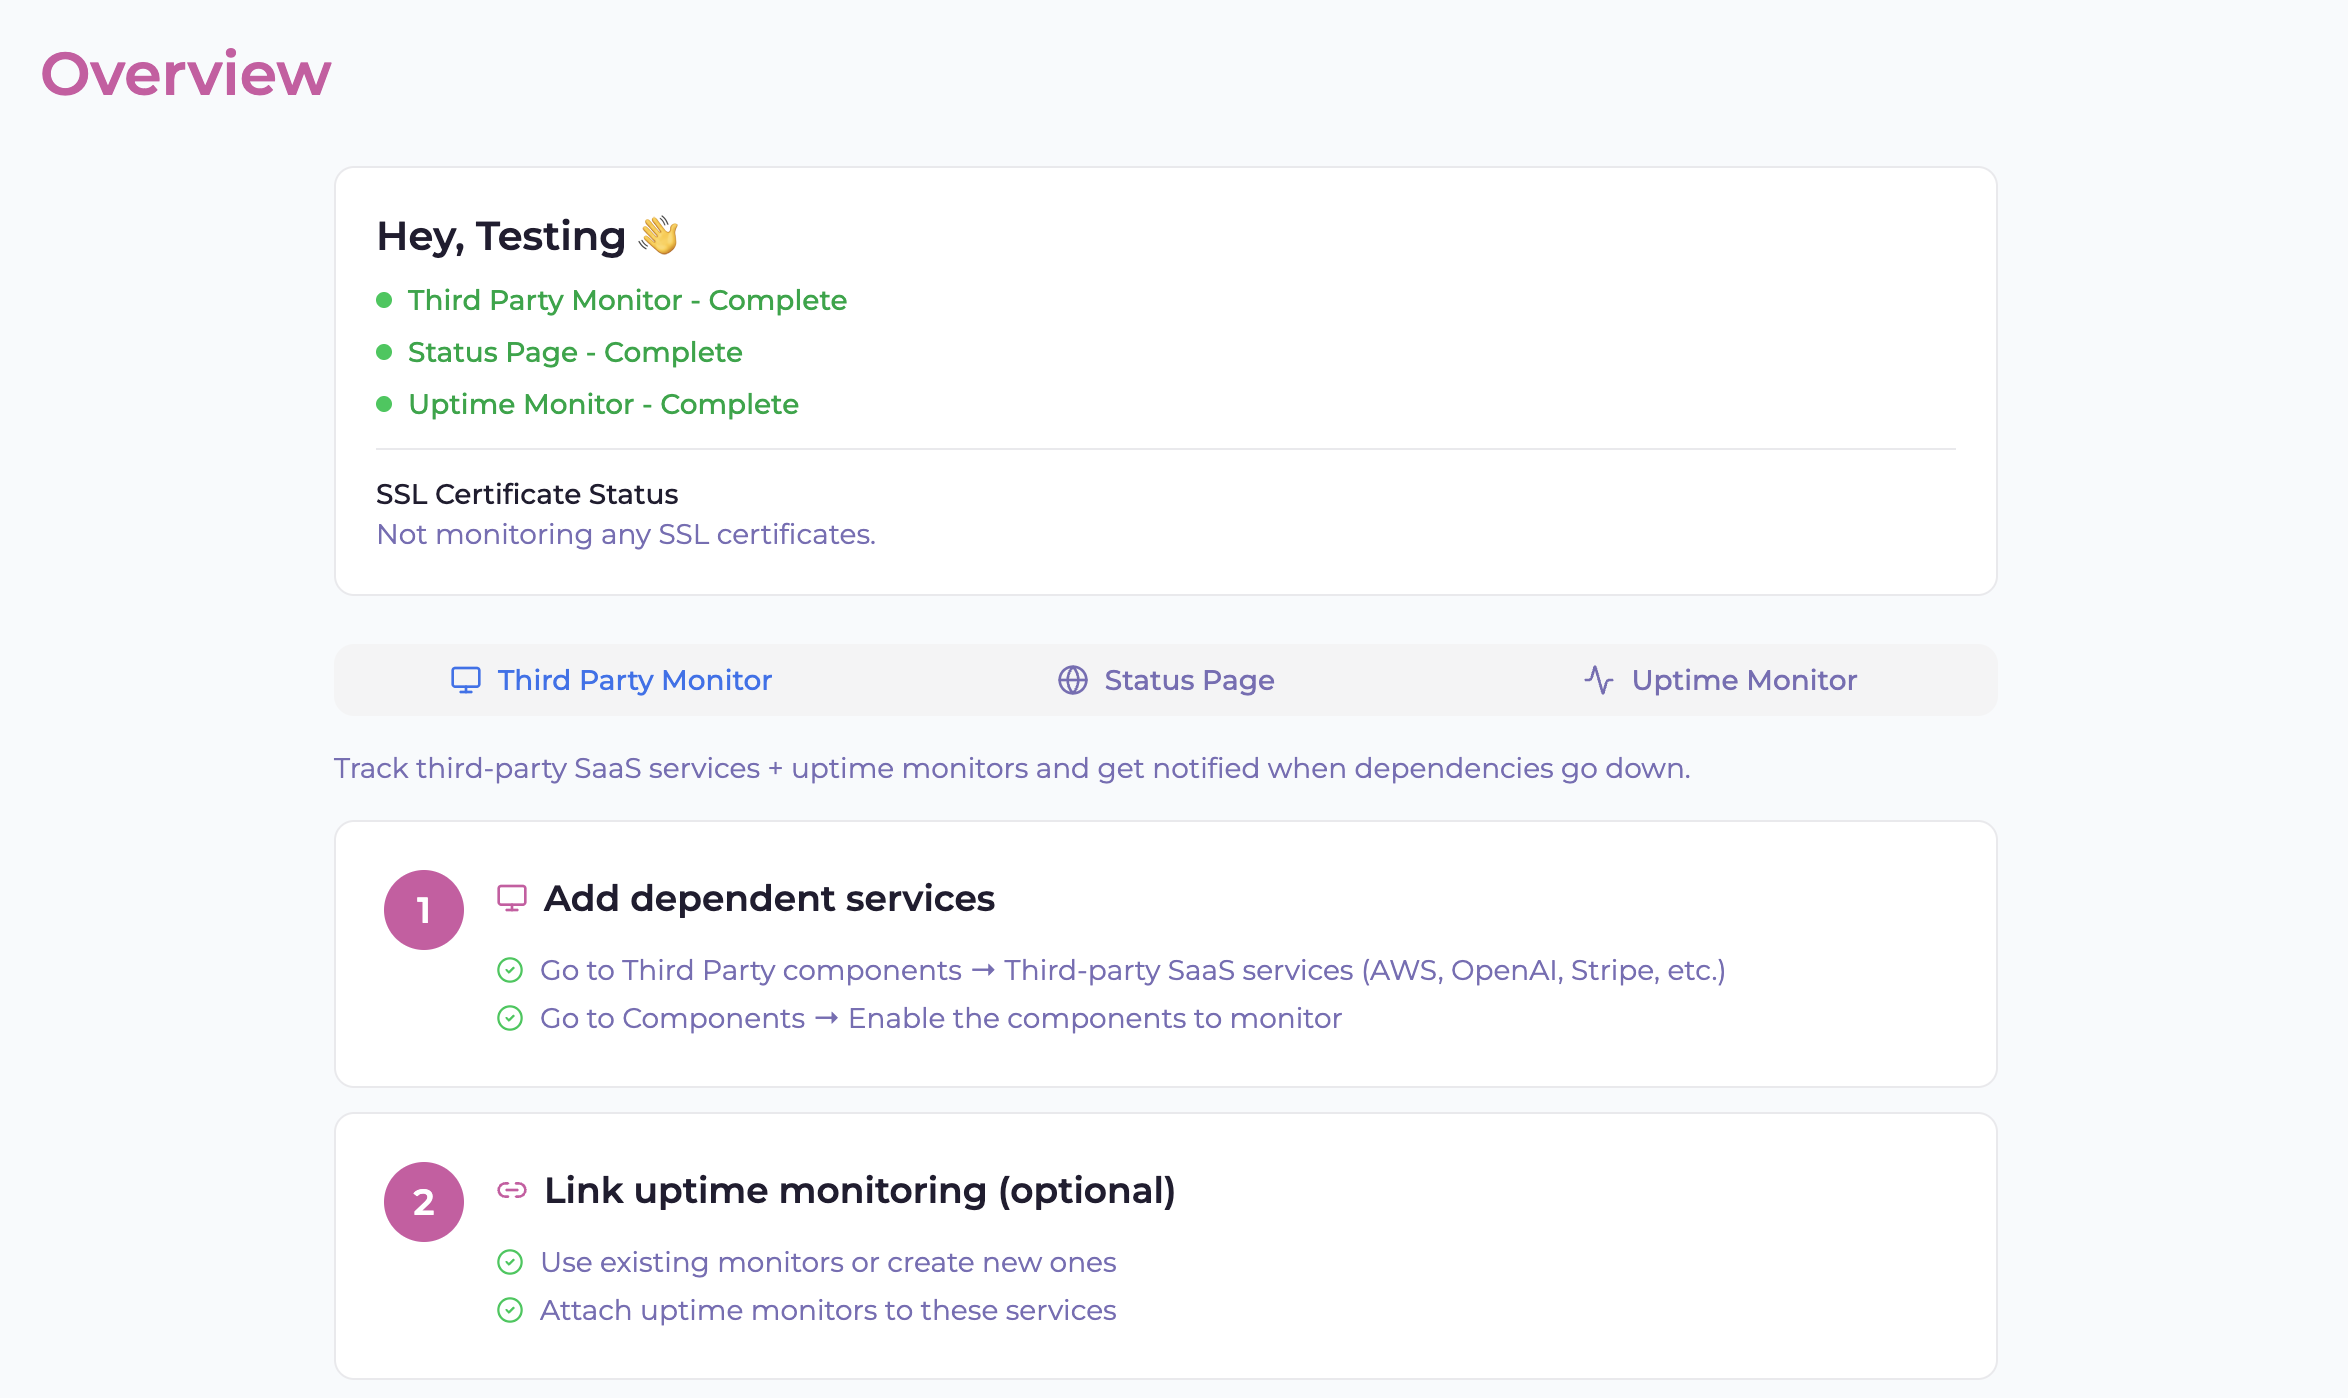The image size is (2348, 1398).
Task: Click SSL Certificate Status label
Action: pyautogui.click(x=527, y=494)
